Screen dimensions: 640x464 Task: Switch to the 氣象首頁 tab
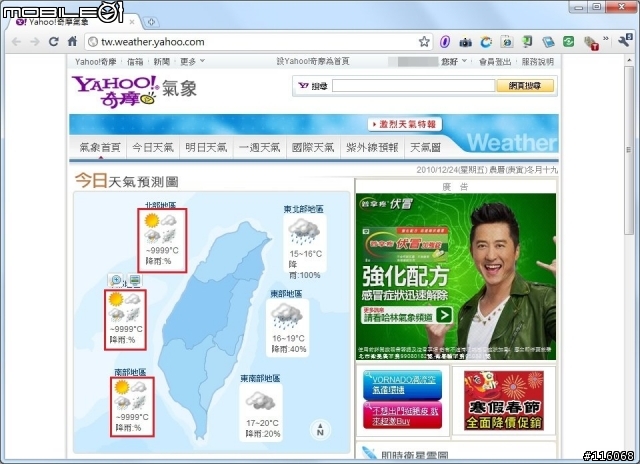[100, 147]
